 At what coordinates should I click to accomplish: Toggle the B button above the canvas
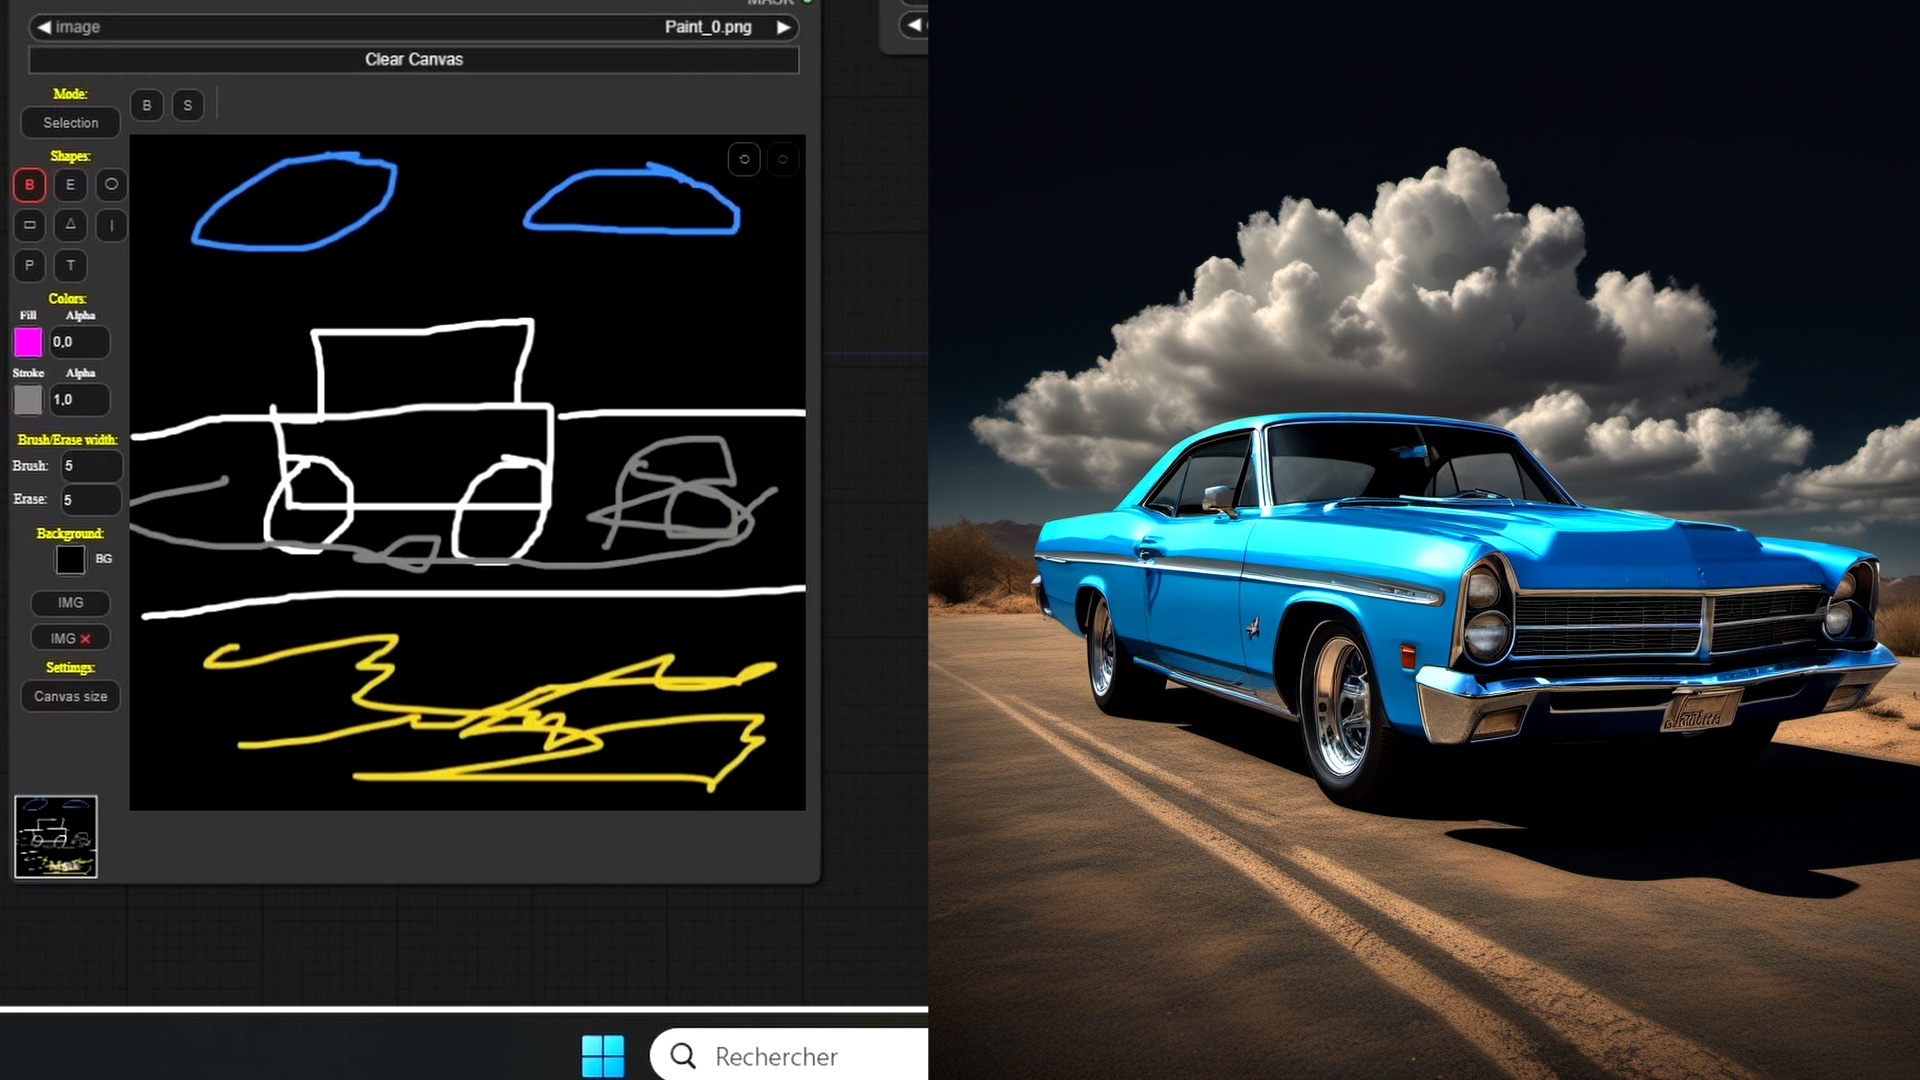point(147,105)
